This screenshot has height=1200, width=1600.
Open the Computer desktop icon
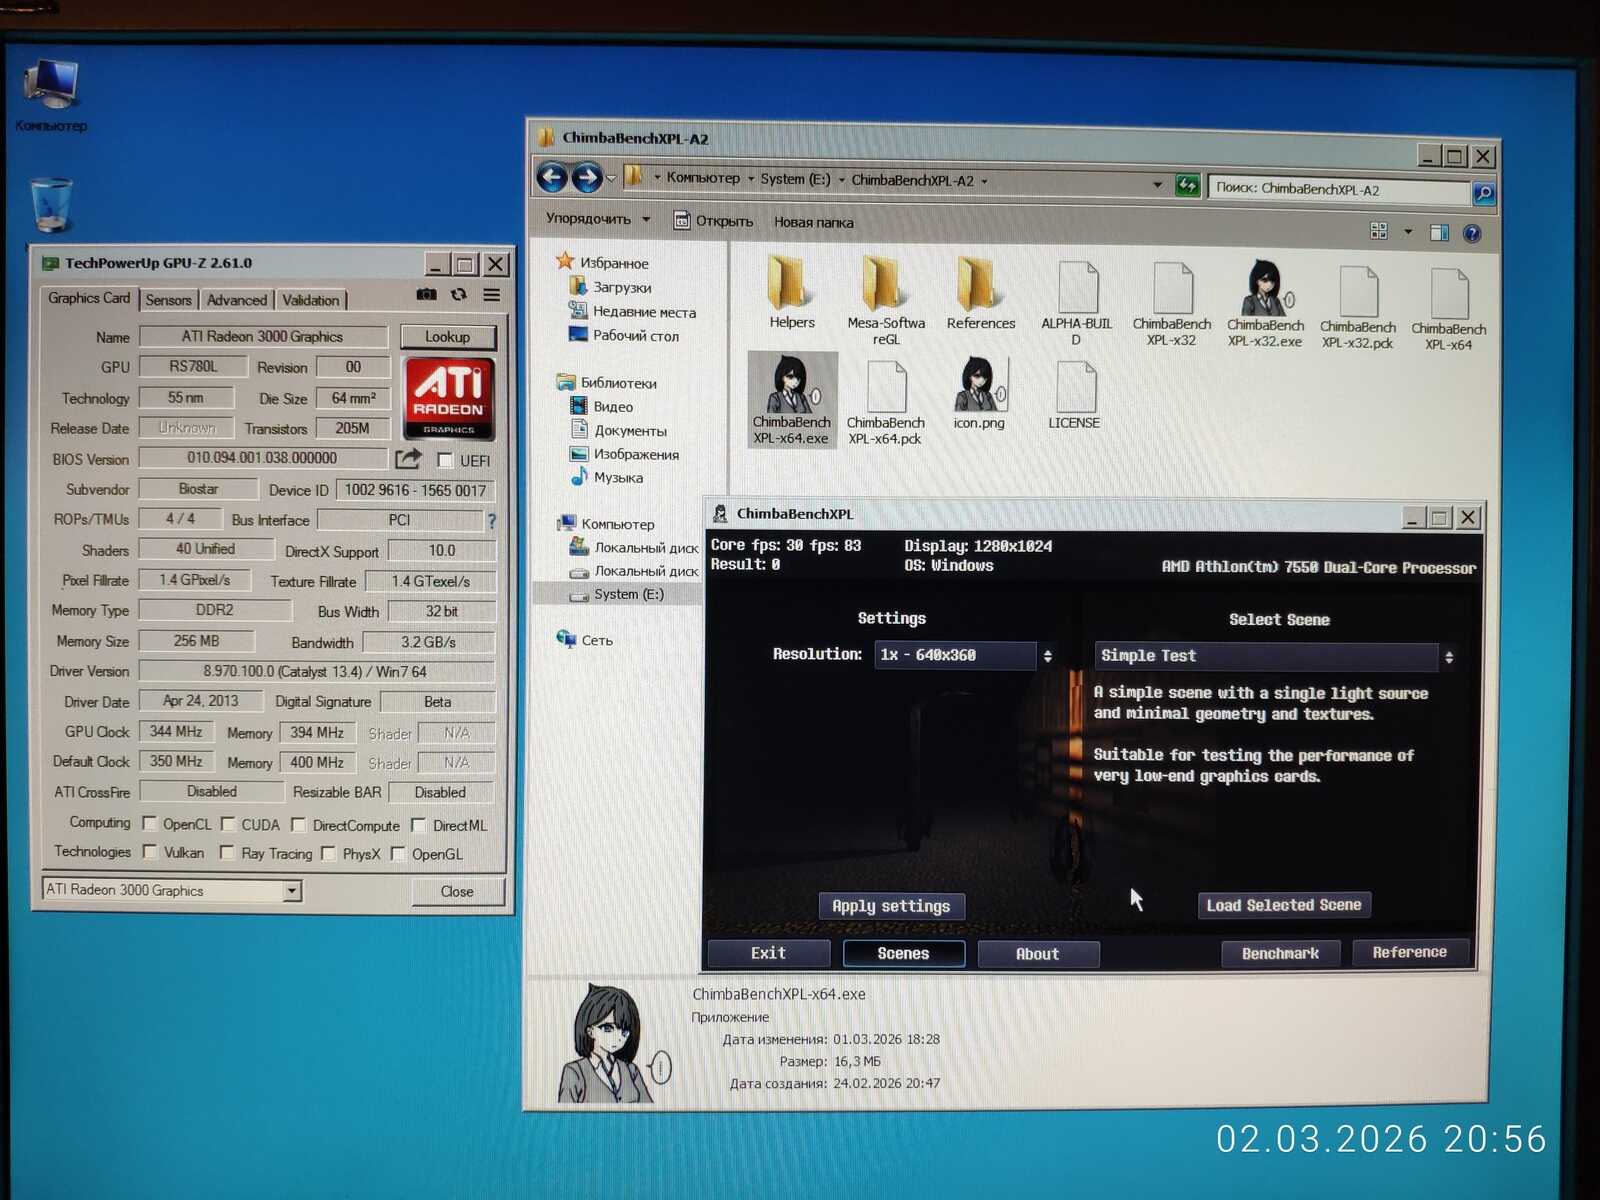pos(51,96)
